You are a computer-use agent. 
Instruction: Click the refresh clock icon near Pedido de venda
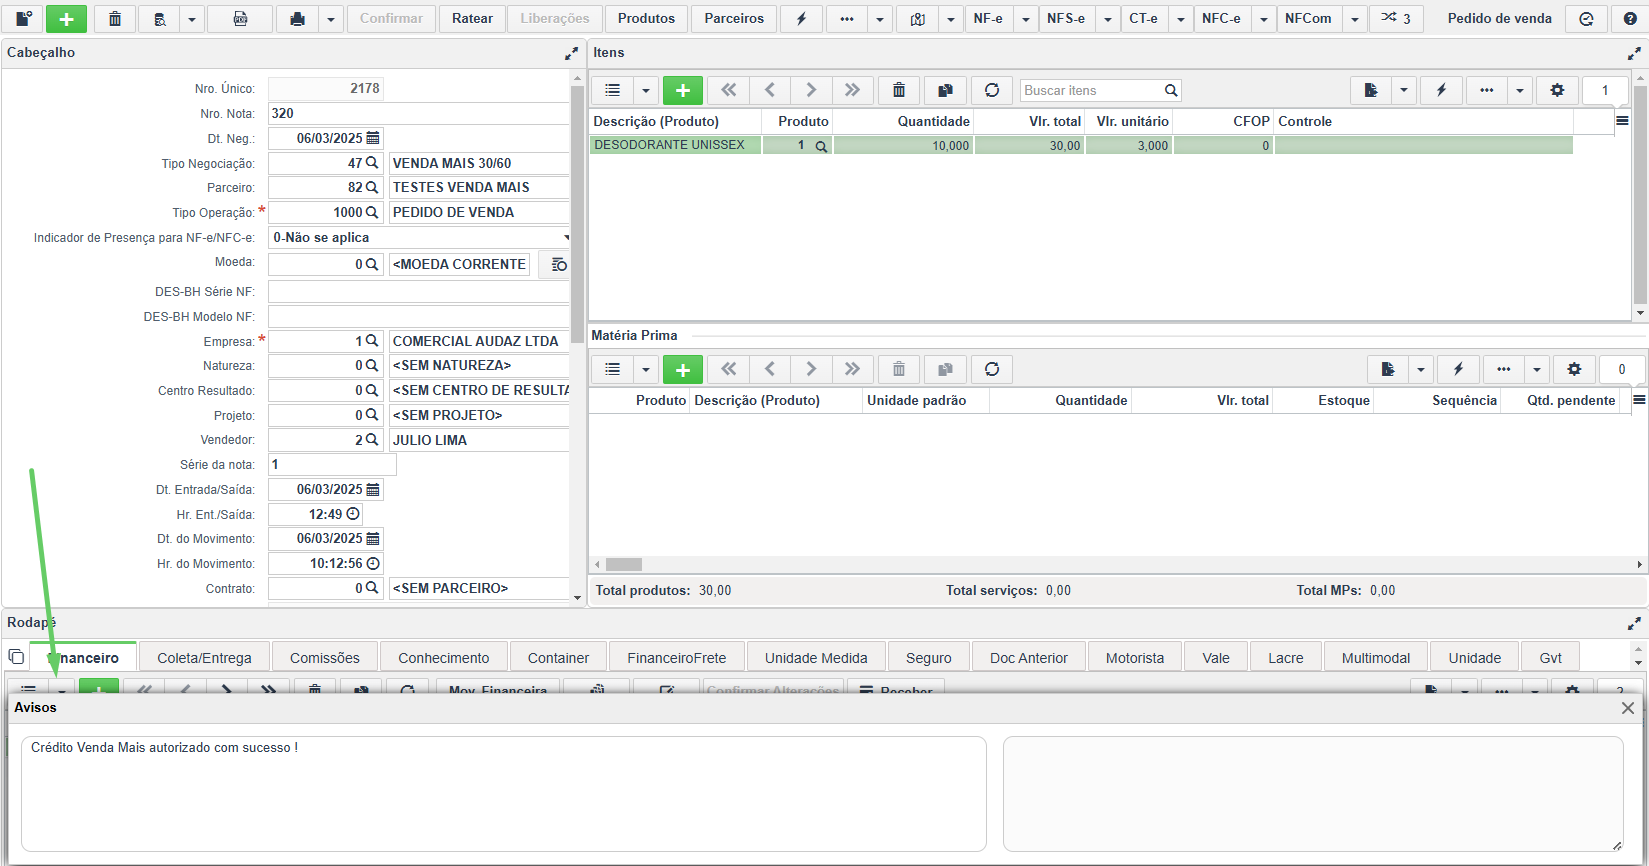pos(1586,19)
